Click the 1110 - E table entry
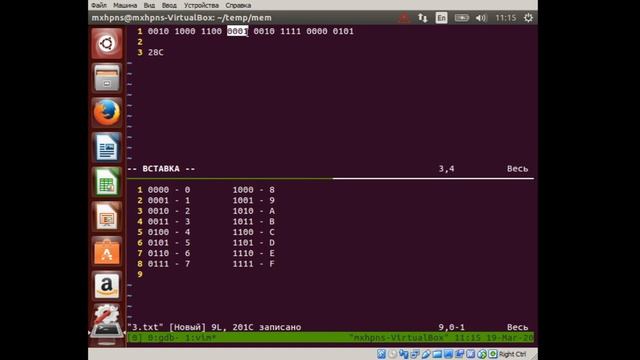 tap(253, 253)
